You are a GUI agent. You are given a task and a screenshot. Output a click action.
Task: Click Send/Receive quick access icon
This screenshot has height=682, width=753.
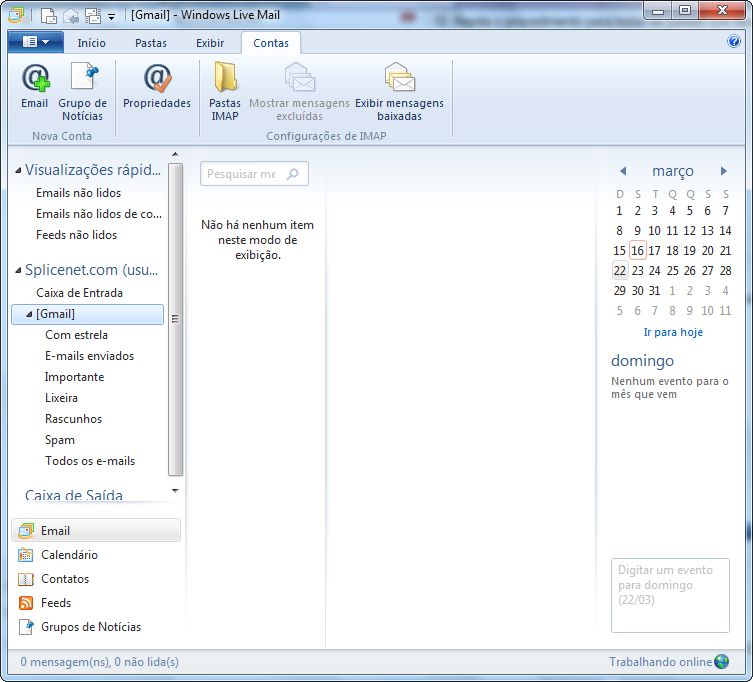pyautogui.click(x=93, y=16)
